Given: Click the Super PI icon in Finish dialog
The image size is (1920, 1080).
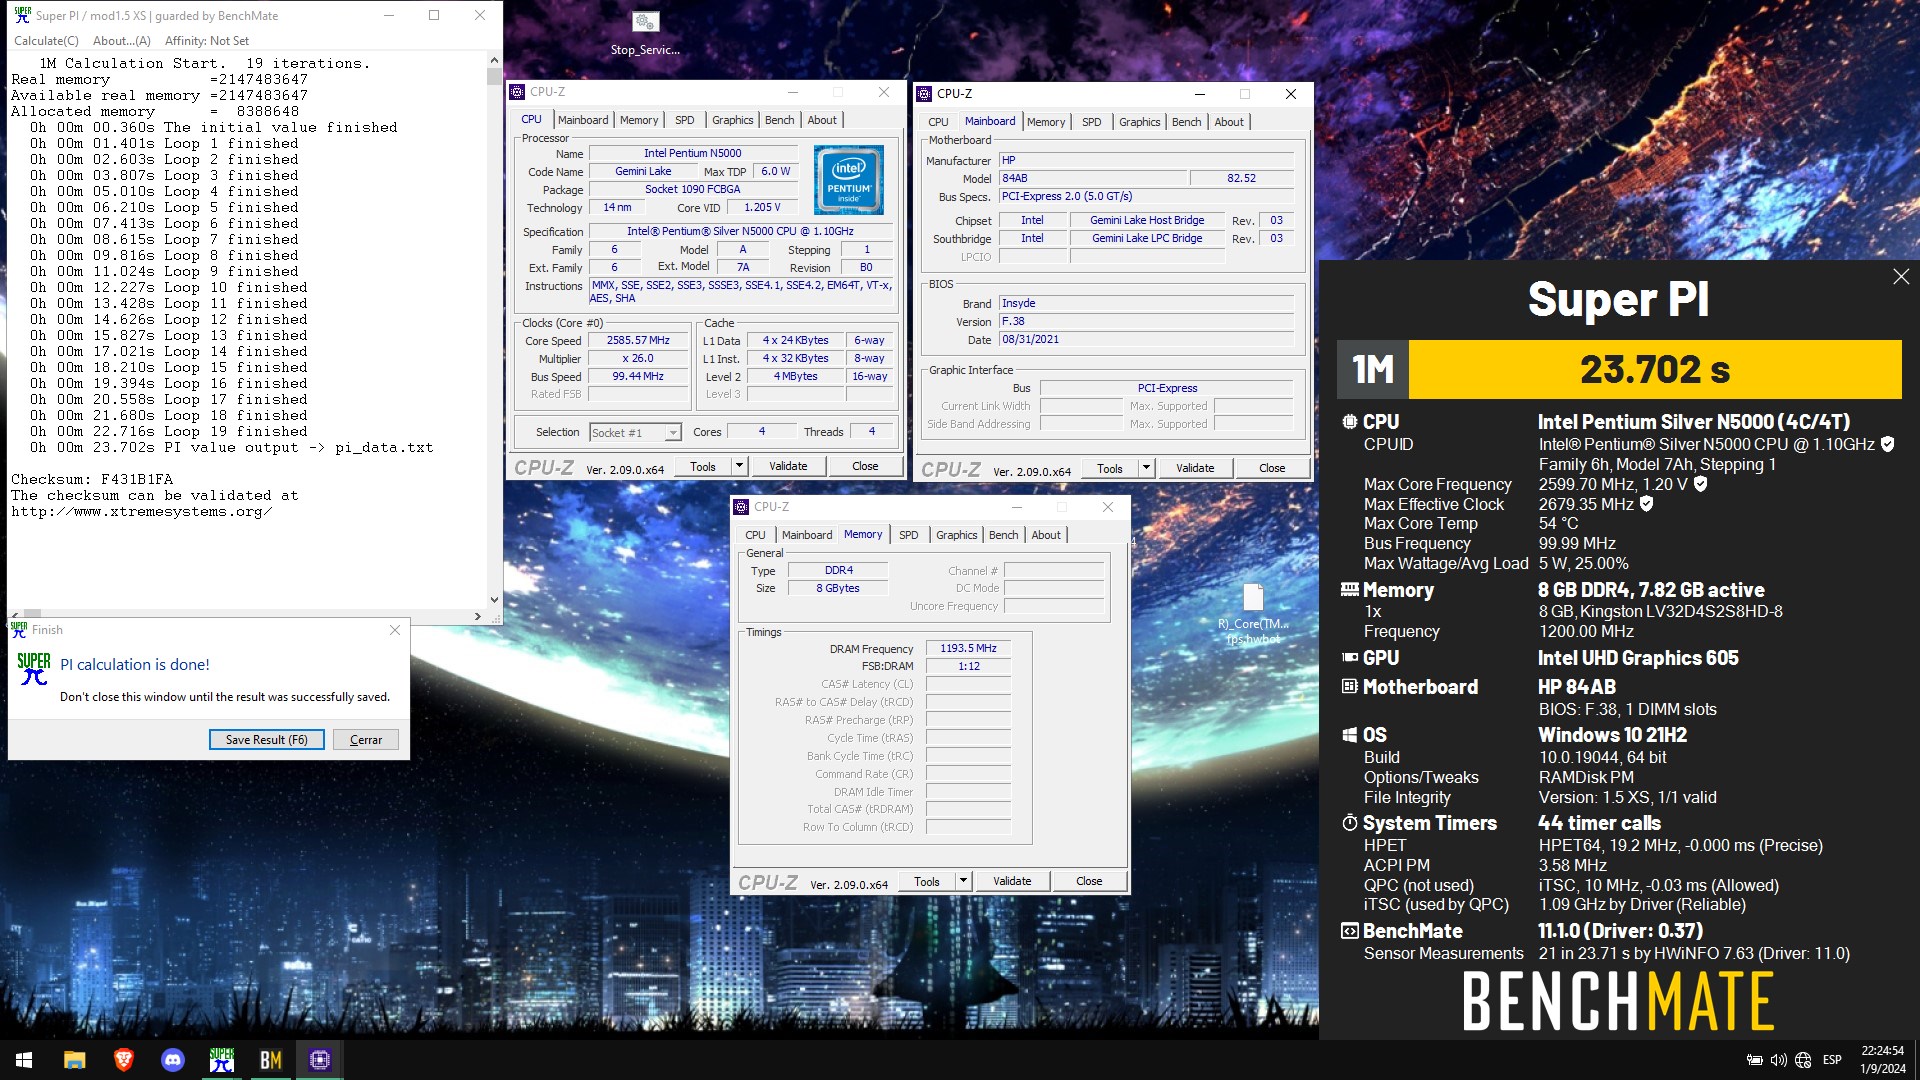Looking at the screenshot, I should pyautogui.click(x=34, y=669).
